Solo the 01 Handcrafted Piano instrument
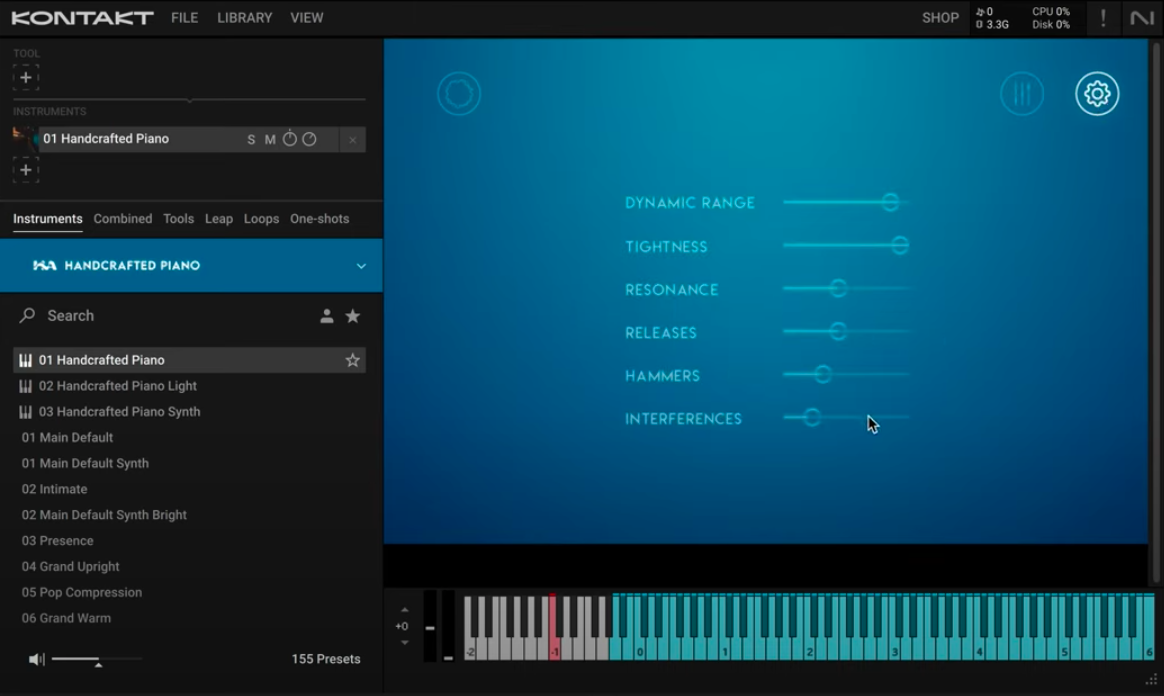Screen dimensions: 1164x696 coord(251,139)
